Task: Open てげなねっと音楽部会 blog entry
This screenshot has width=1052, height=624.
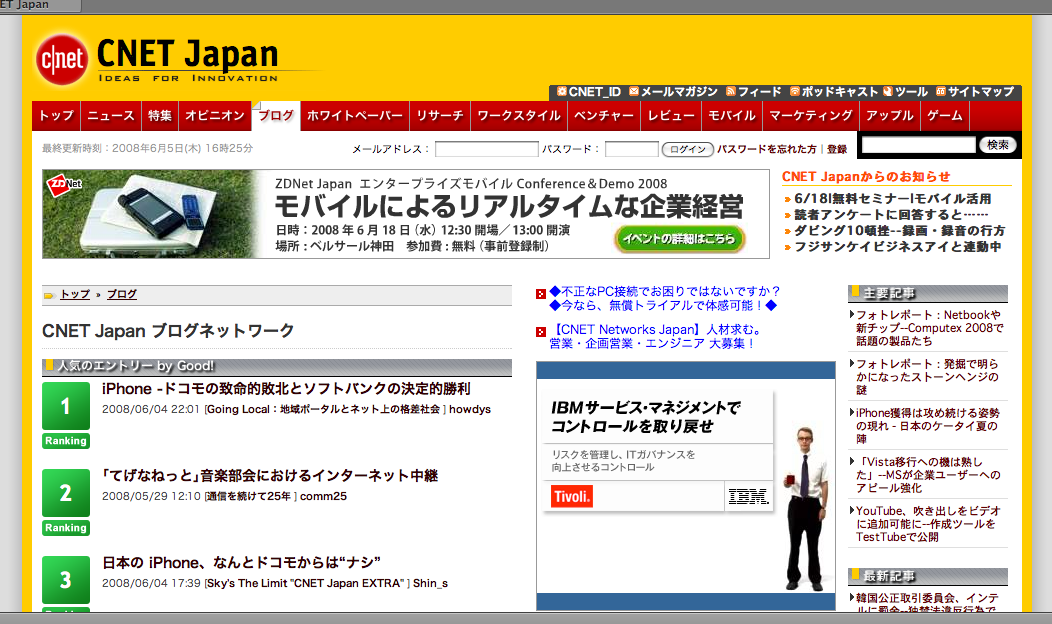Action: [270, 476]
